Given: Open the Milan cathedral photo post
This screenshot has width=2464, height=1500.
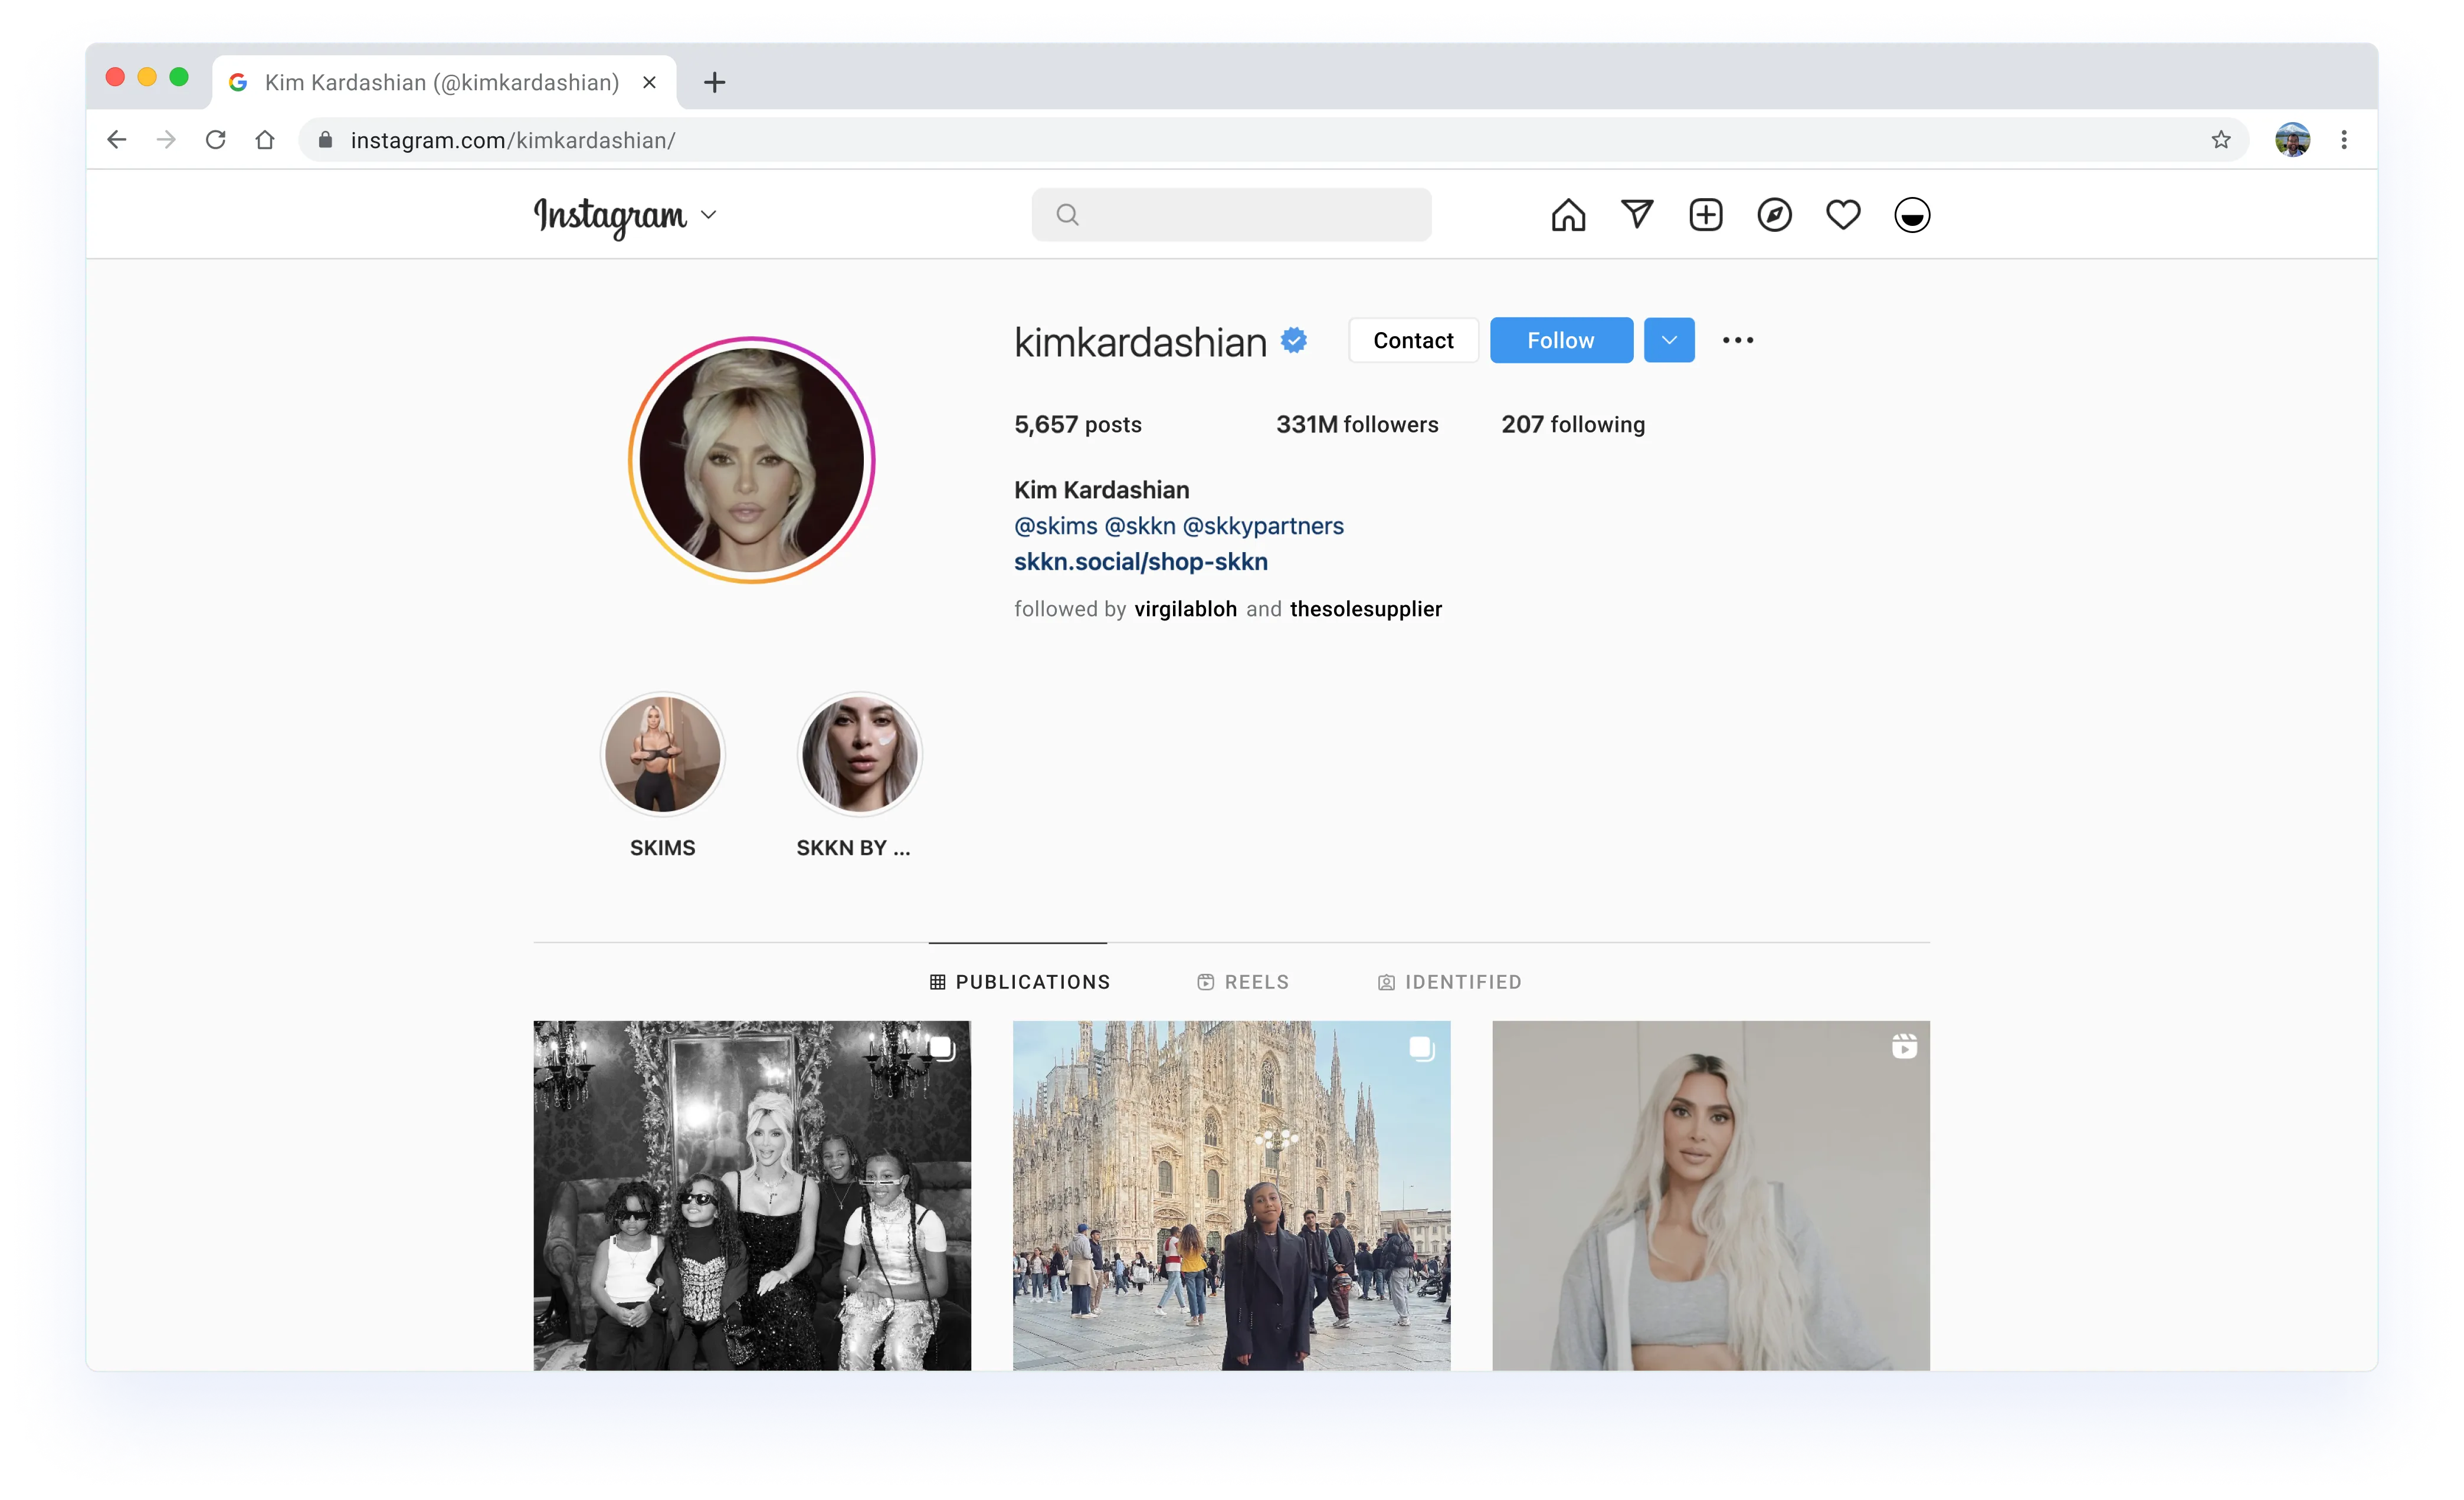Looking at the screenshot, I should pyautogui.click(x=1231, y=1195).
